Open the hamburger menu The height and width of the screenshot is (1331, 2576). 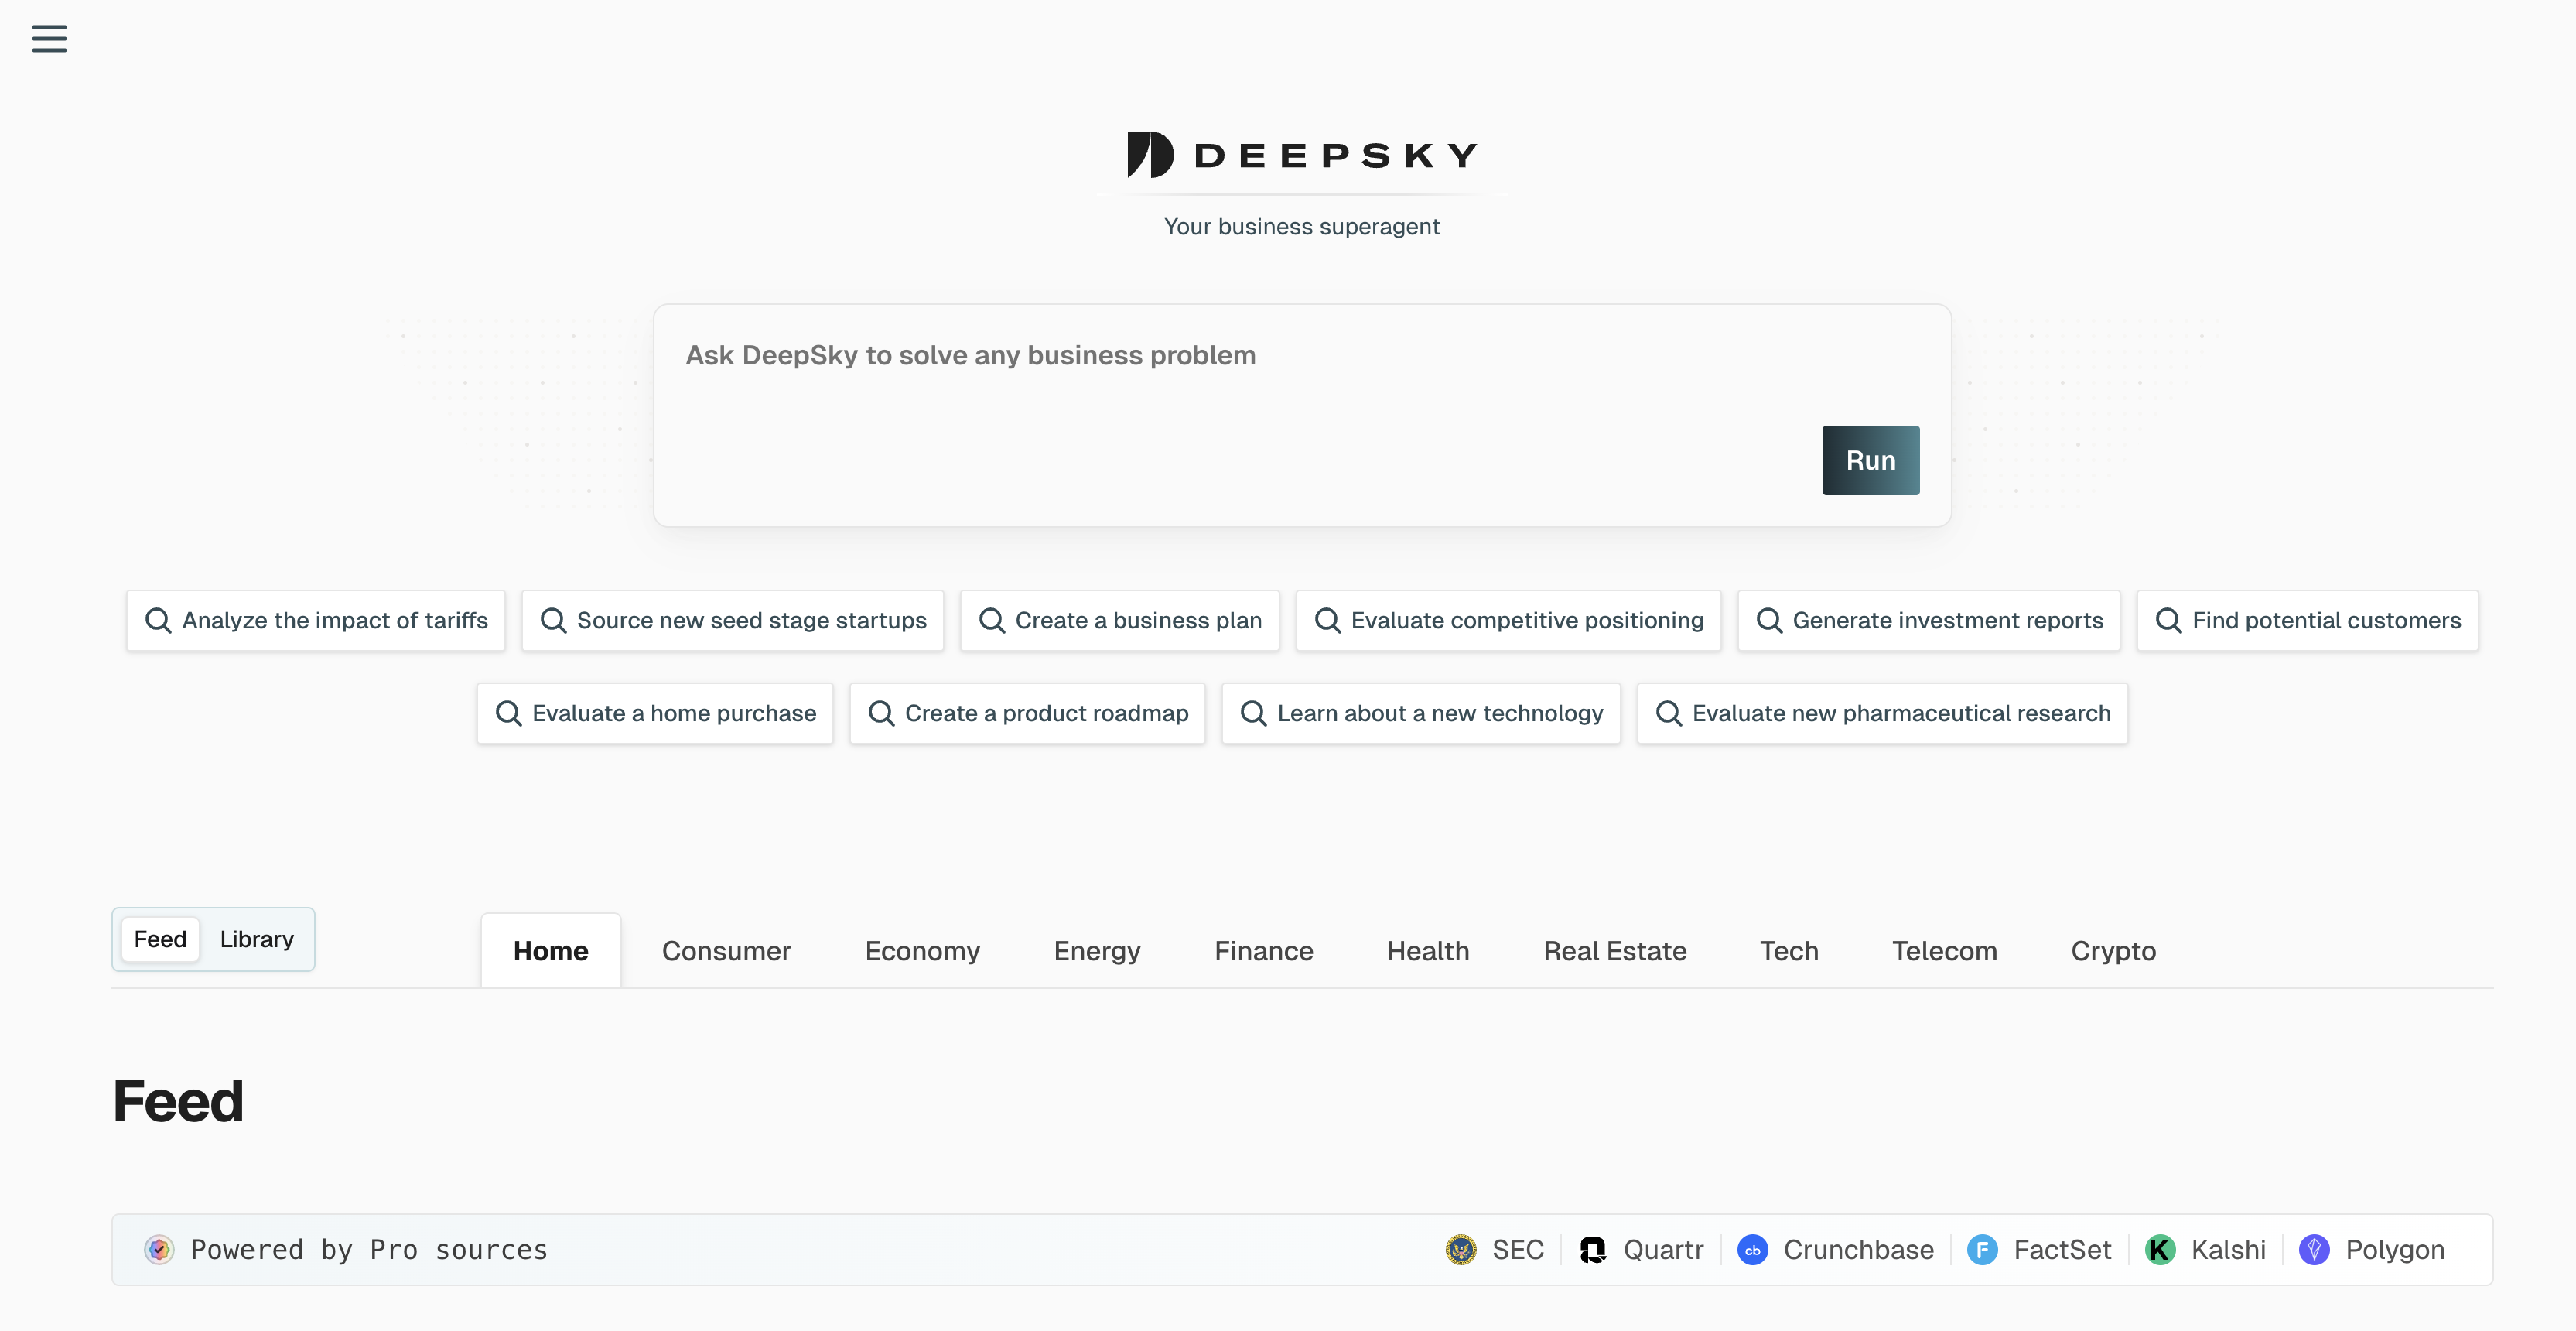click(x=49, y=39)
